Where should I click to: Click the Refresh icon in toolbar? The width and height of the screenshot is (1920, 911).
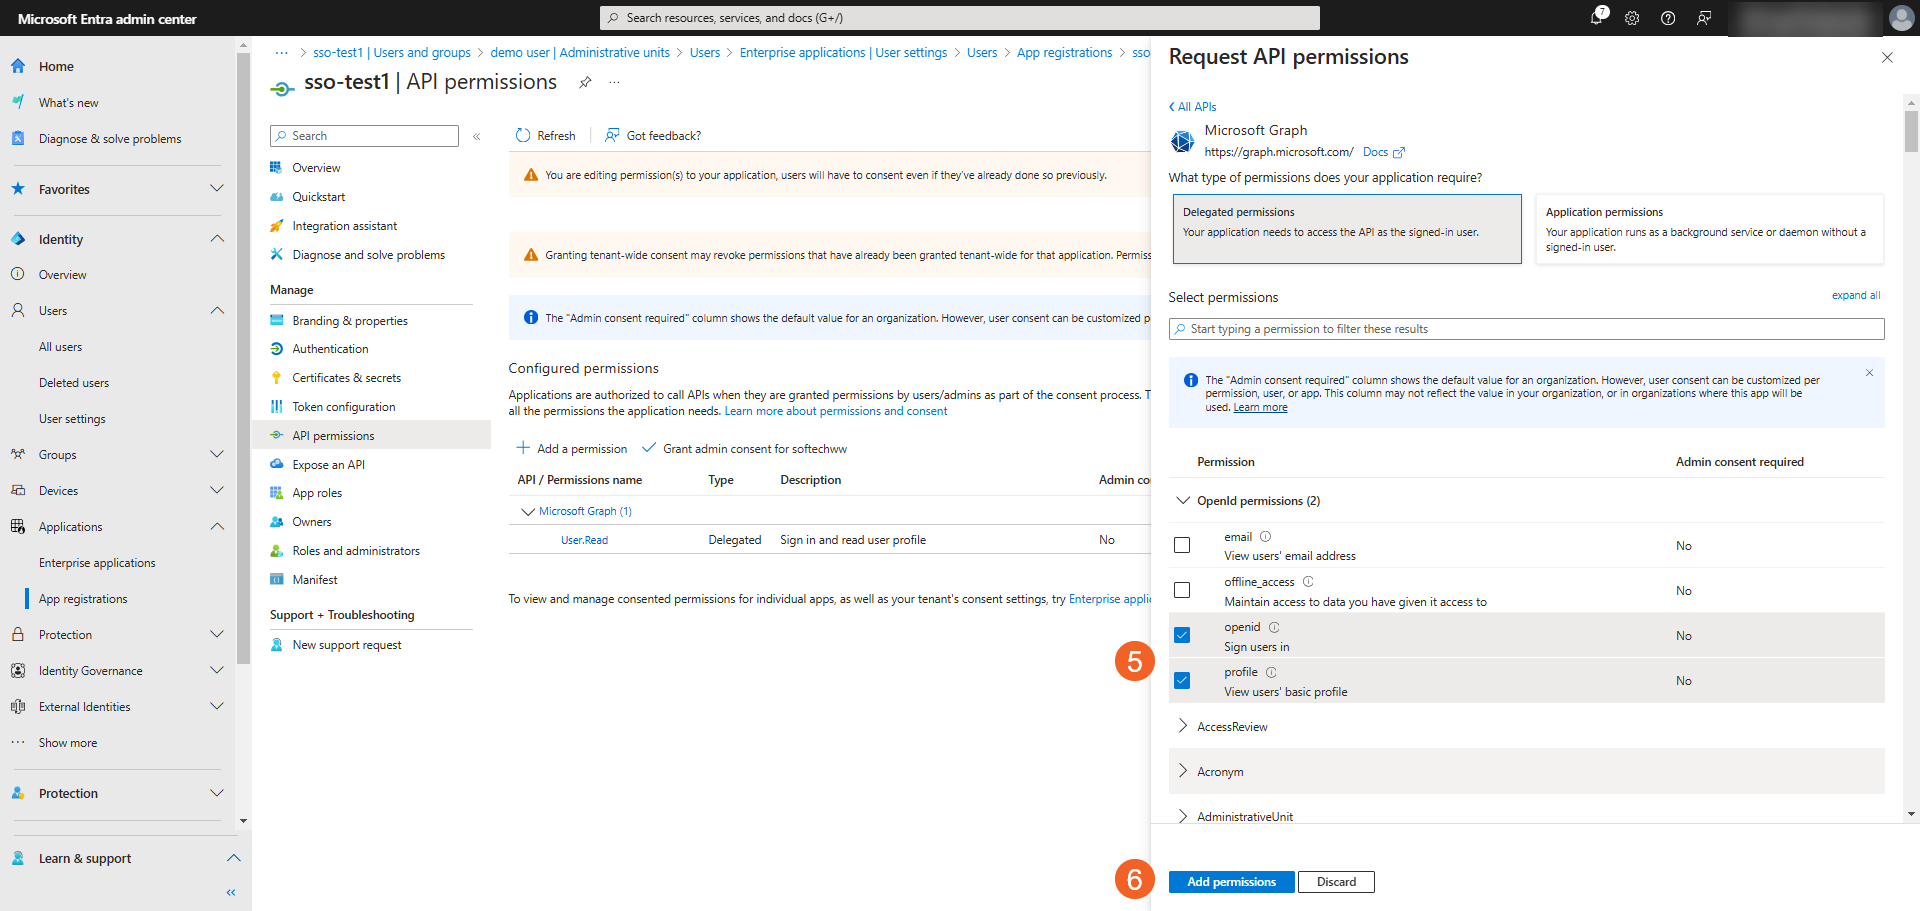523,136
